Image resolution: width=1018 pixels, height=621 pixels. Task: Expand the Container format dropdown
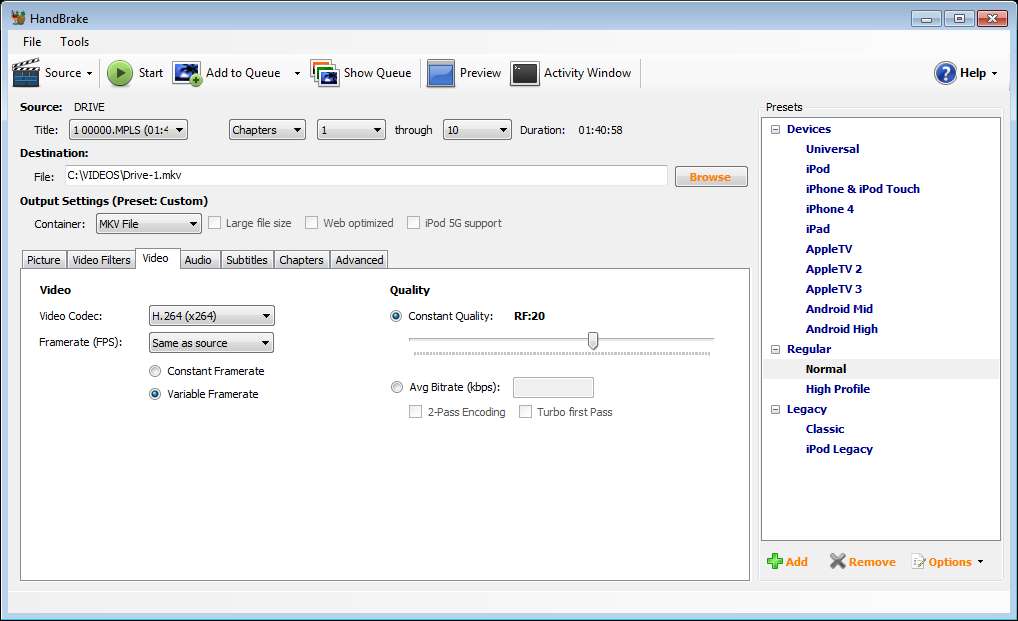(x=148, y=224)
